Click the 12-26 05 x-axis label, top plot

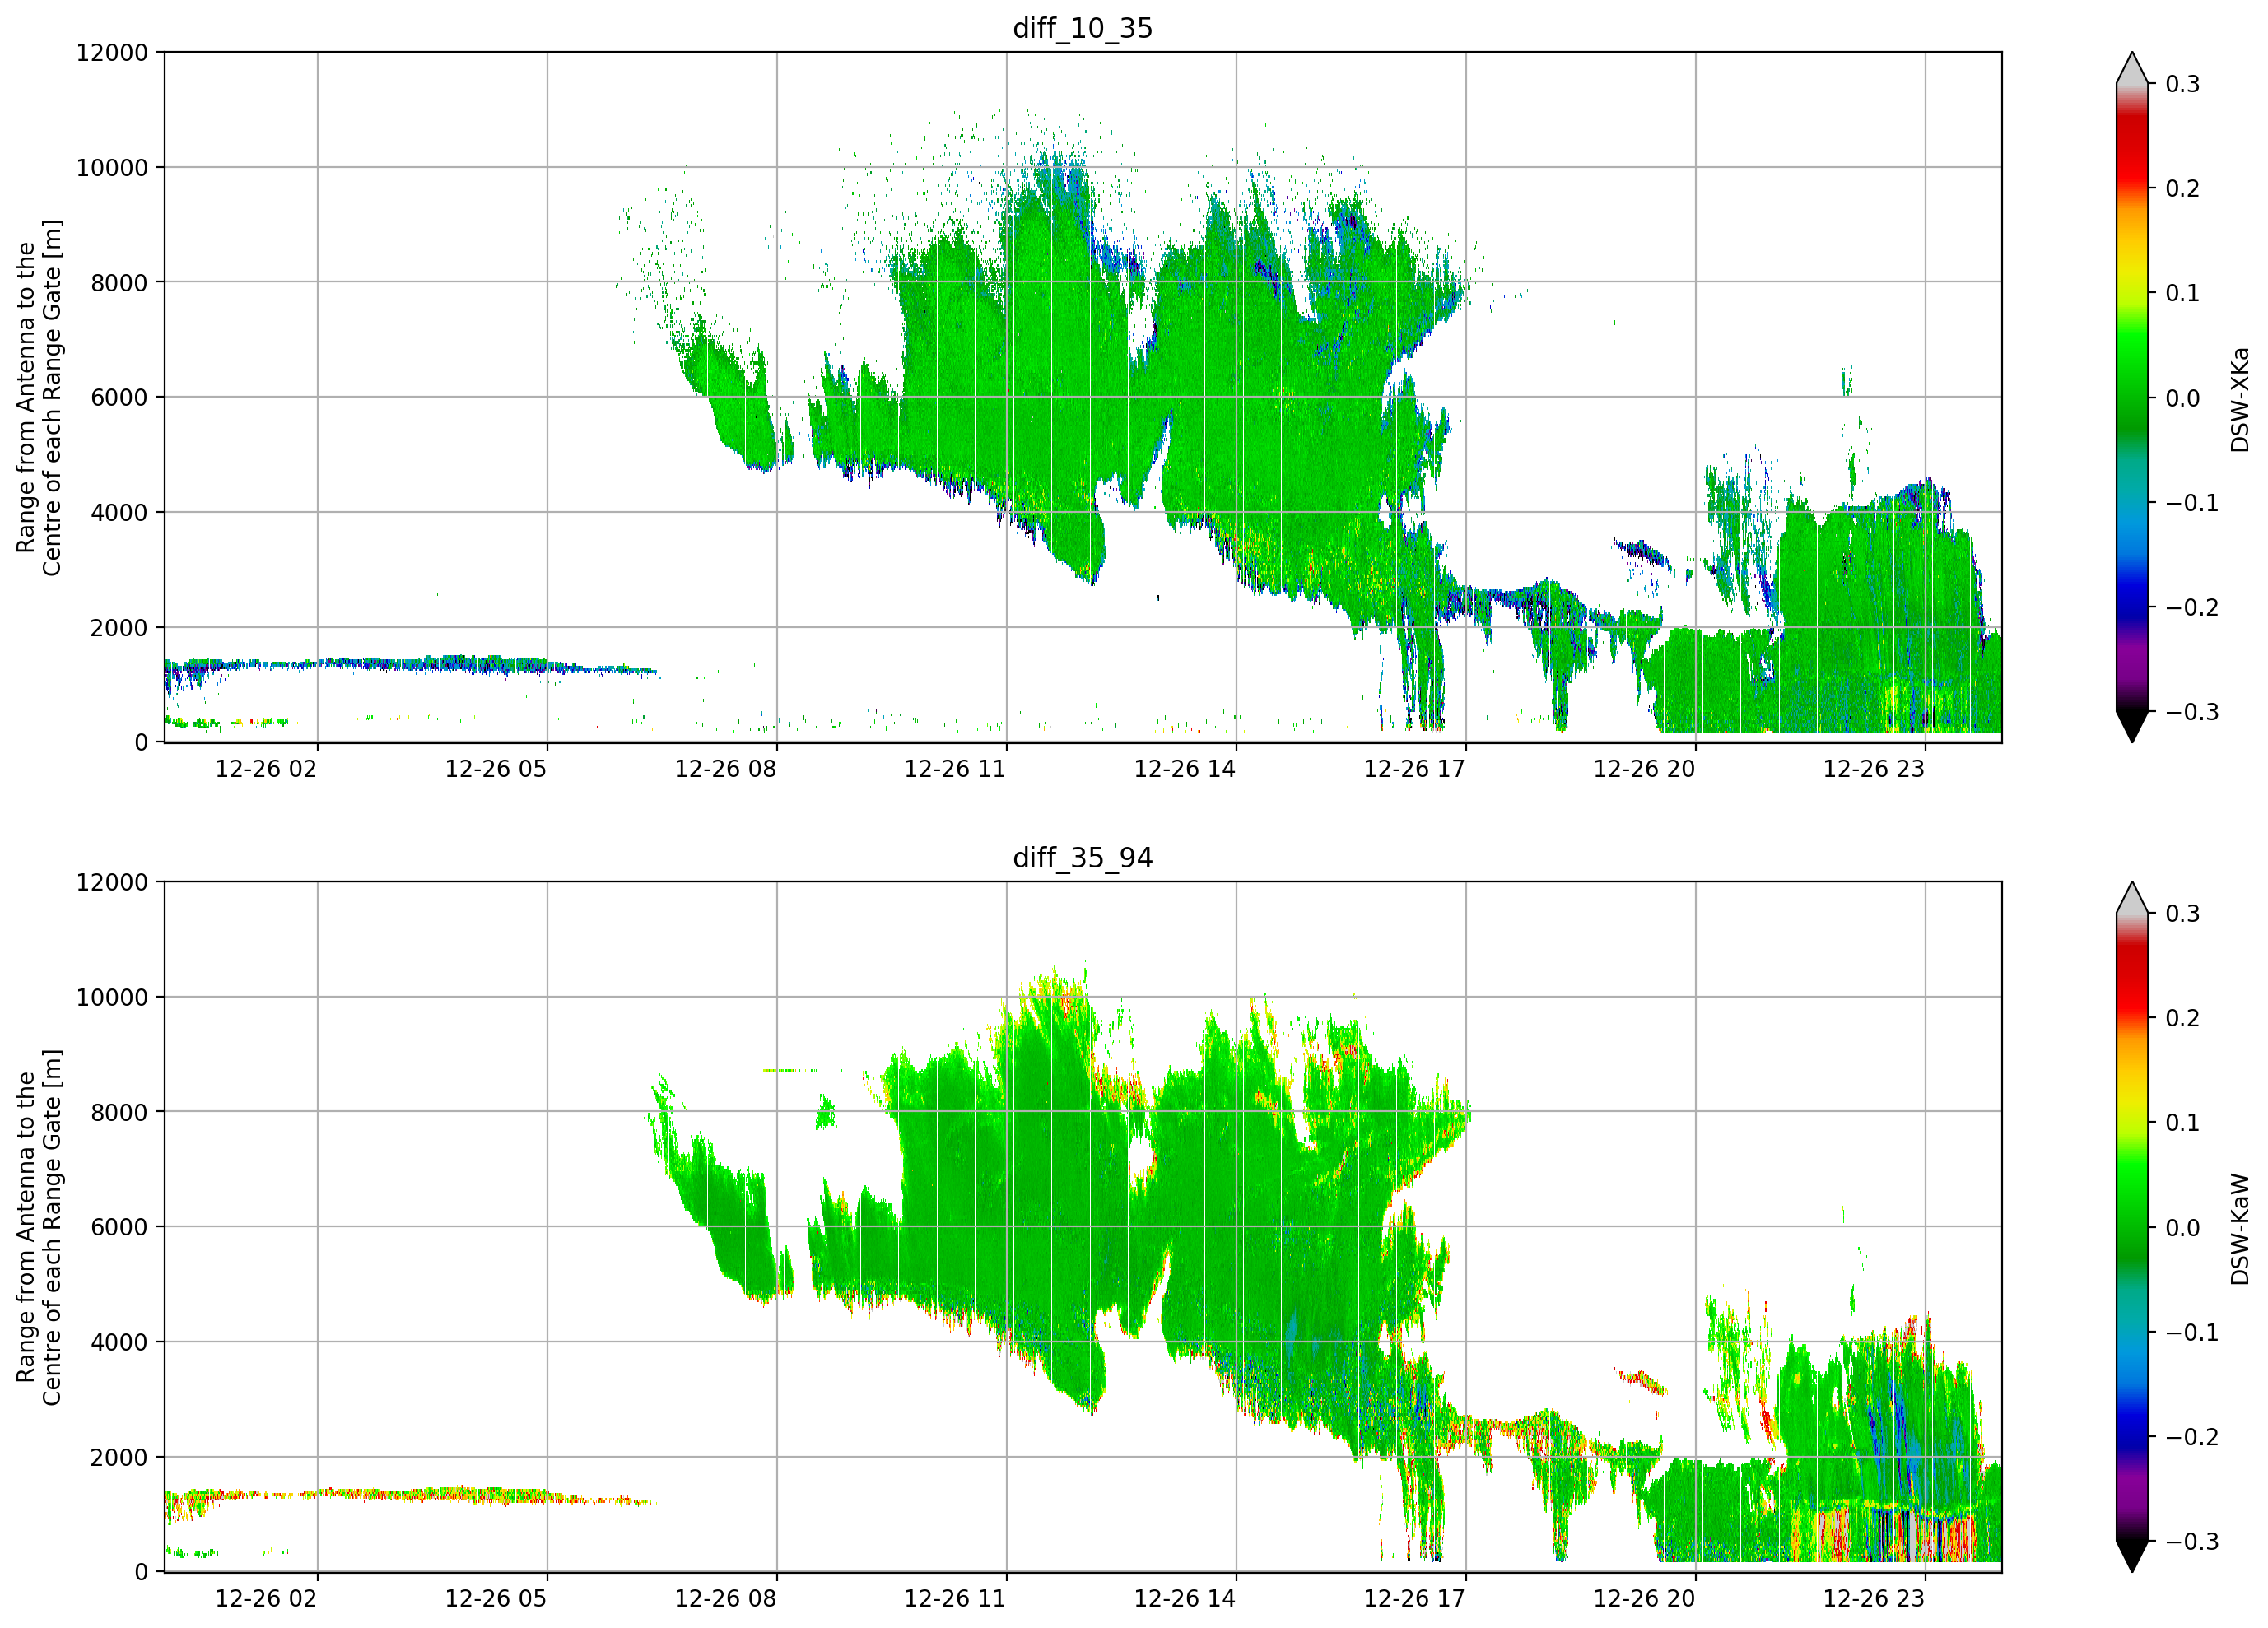[496, 769]
